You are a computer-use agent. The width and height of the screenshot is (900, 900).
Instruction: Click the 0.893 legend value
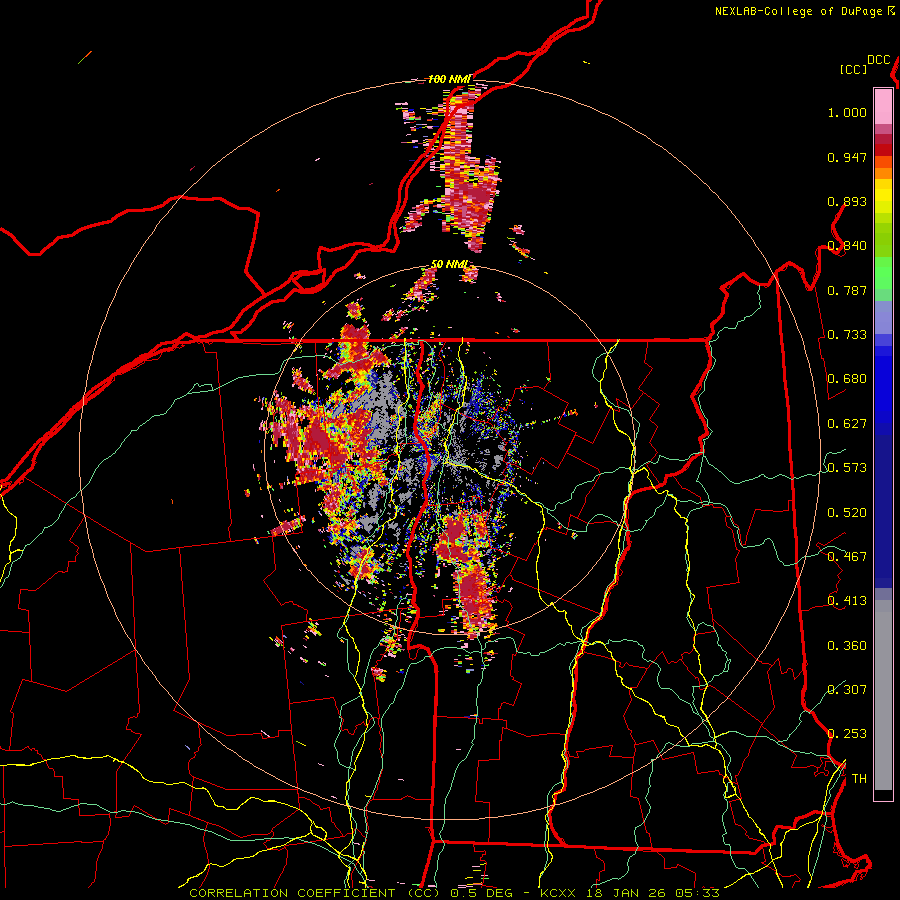click(x=847, y=201)
